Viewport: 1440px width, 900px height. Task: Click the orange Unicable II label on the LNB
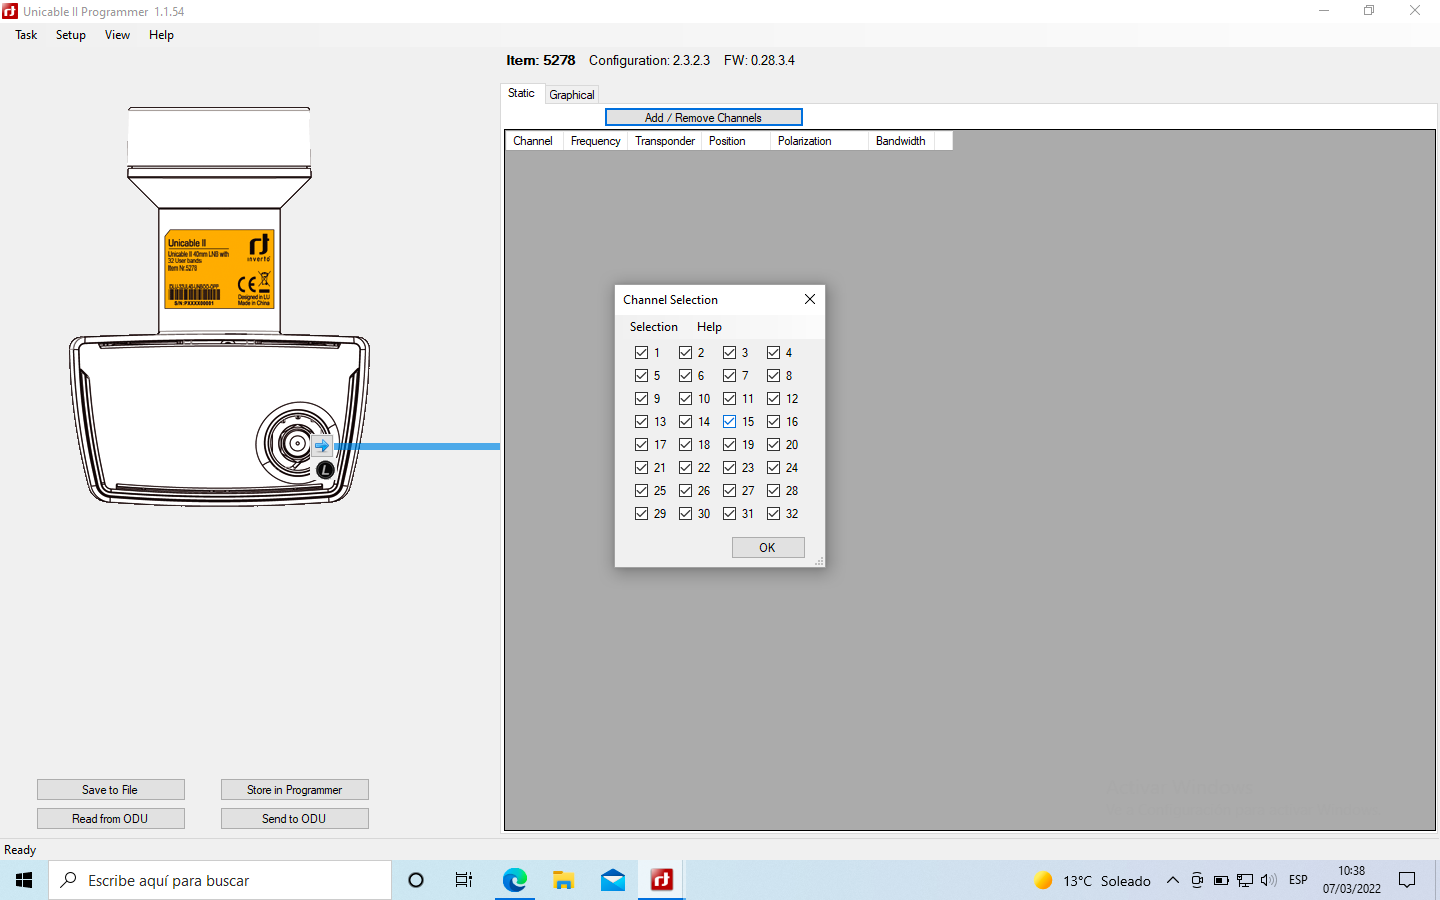click(x=219, y=270)
